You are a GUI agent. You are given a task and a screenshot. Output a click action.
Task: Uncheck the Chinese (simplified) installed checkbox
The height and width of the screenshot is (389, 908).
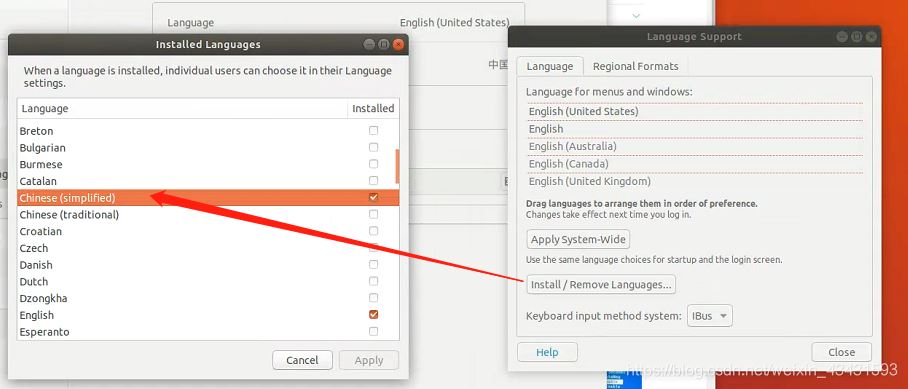[x=374, y=197]
